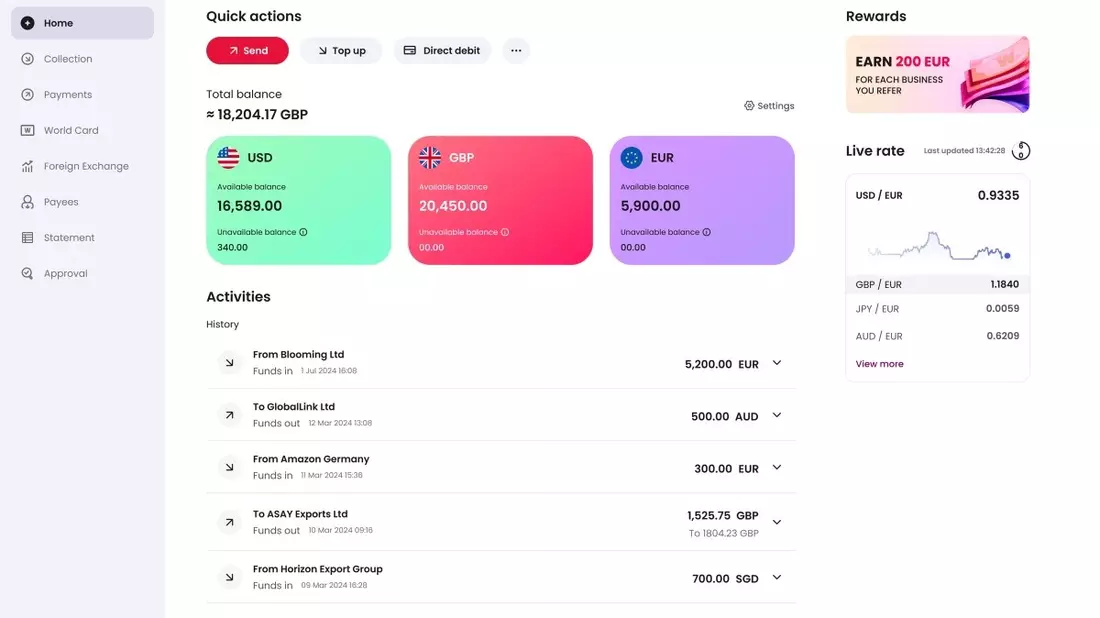Click the Payments sidebar icon
Viewport: 1100px width, 618px height.
[x=27, y=95]
